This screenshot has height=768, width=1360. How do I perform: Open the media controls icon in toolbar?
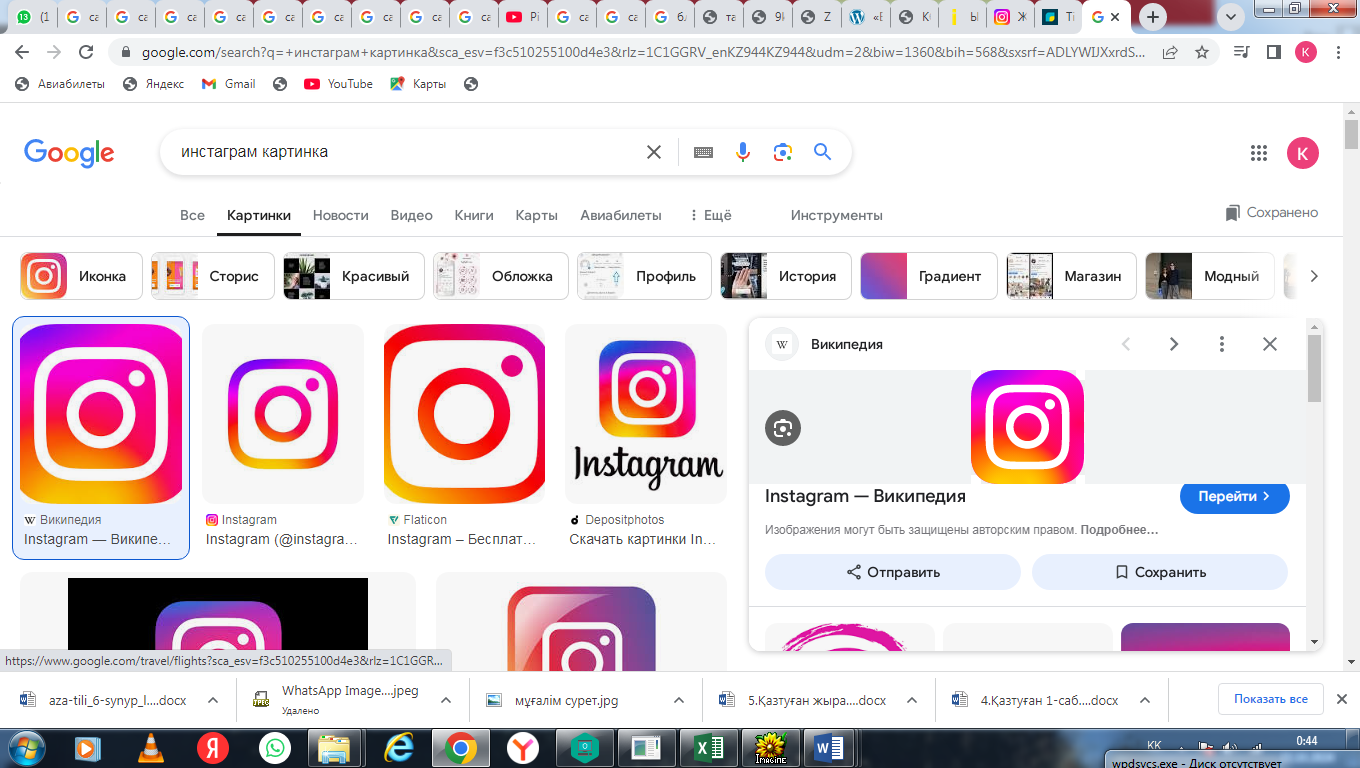point(1241,52)
